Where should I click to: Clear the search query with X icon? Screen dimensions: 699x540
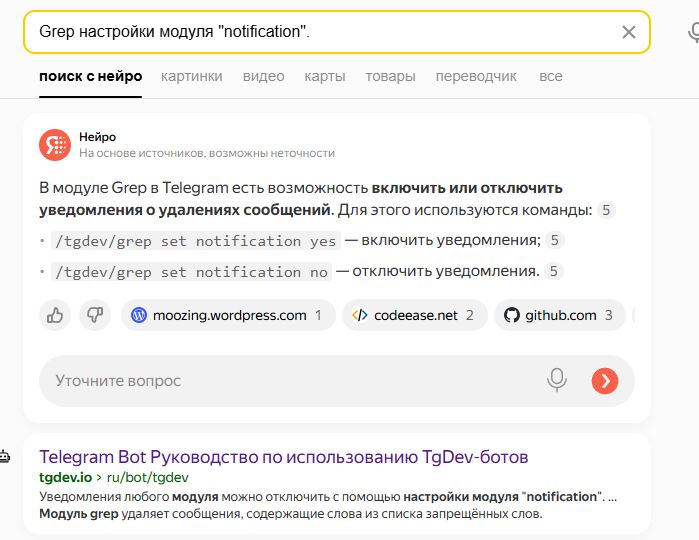pyautogui.click(x=628, y=32)
